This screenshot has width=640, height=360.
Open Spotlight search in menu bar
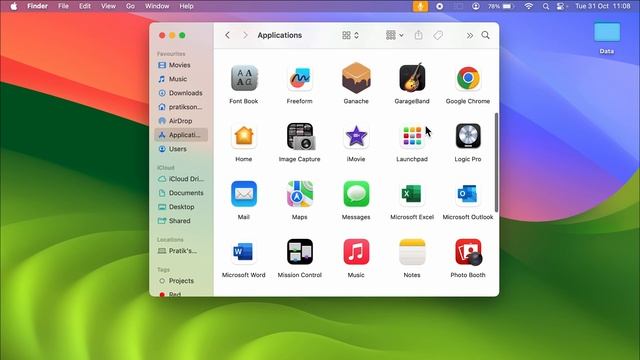[546, 6]
